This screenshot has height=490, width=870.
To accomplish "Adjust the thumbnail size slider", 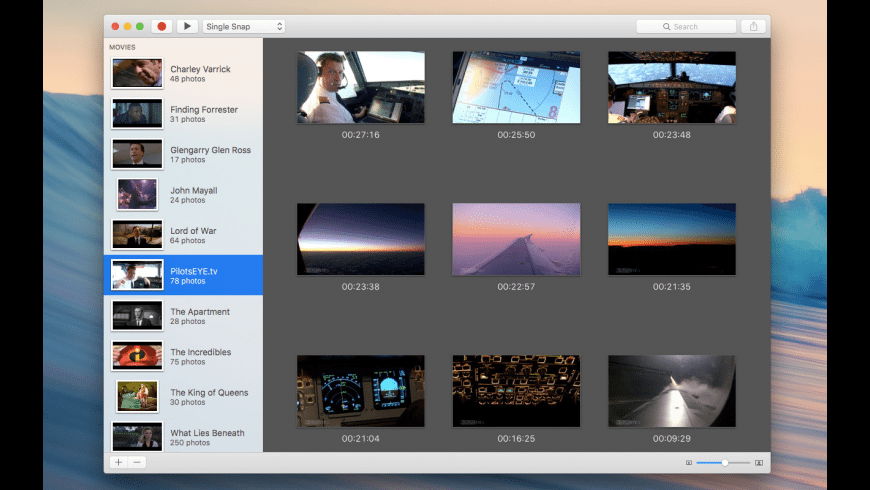I will point(724,463).
